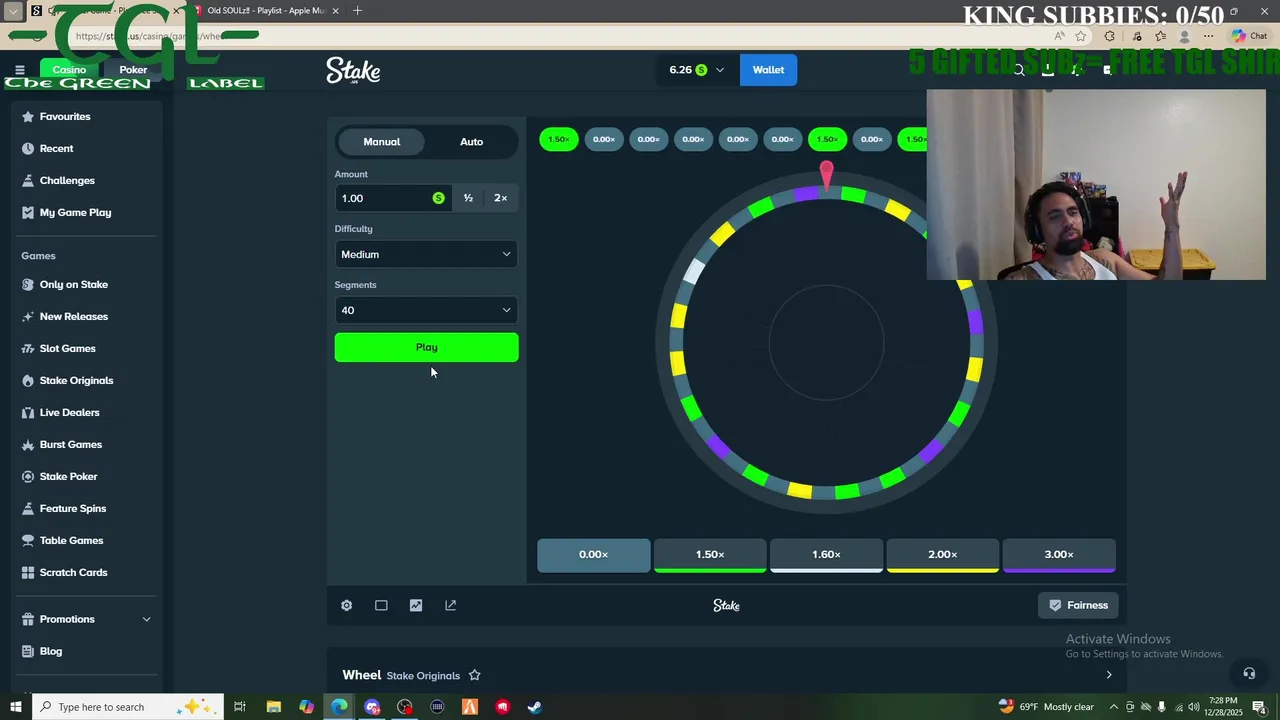
Task: Open the Fairness button
Action: (x=1078, y=605)
